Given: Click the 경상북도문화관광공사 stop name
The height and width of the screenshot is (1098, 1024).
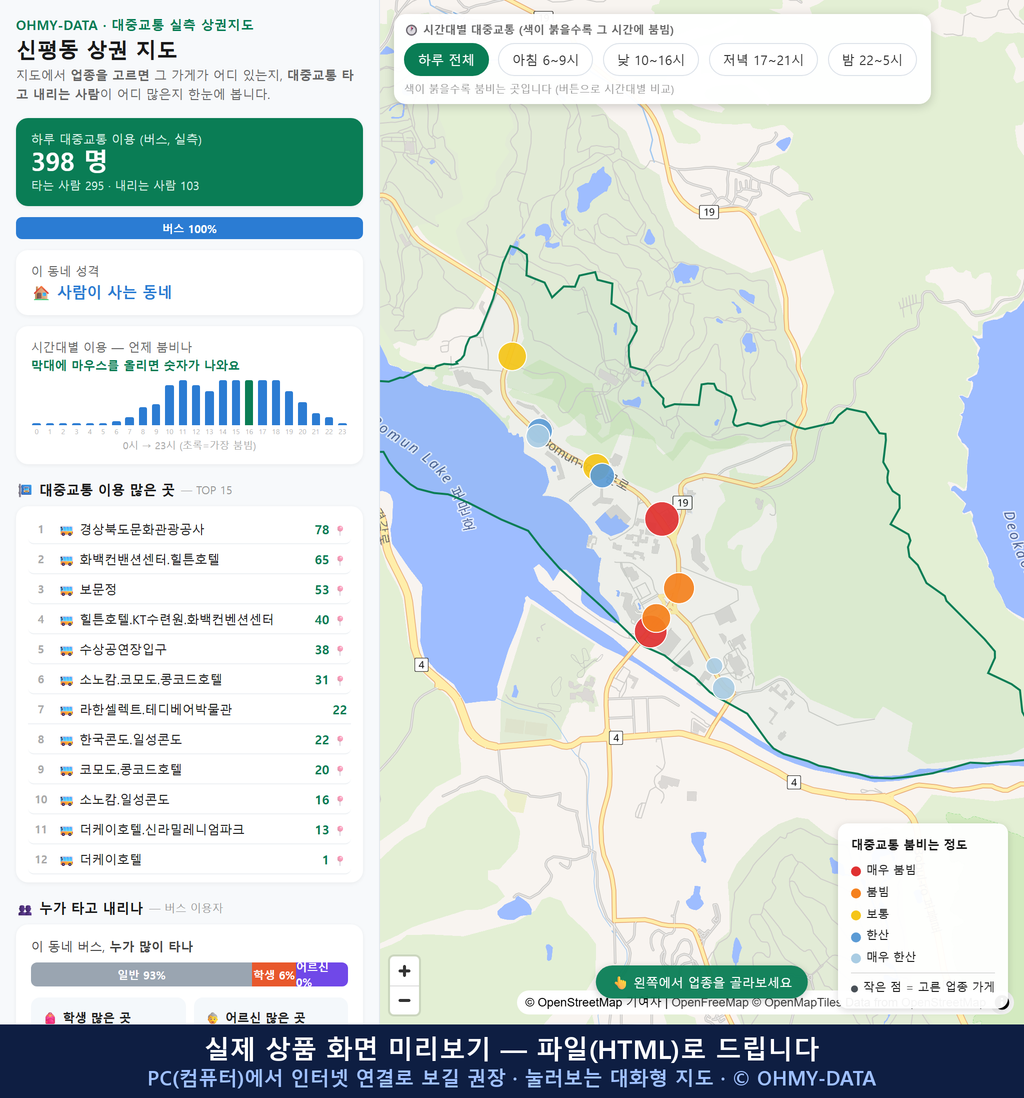Looking at the screenshot, I should click(142, 530).
